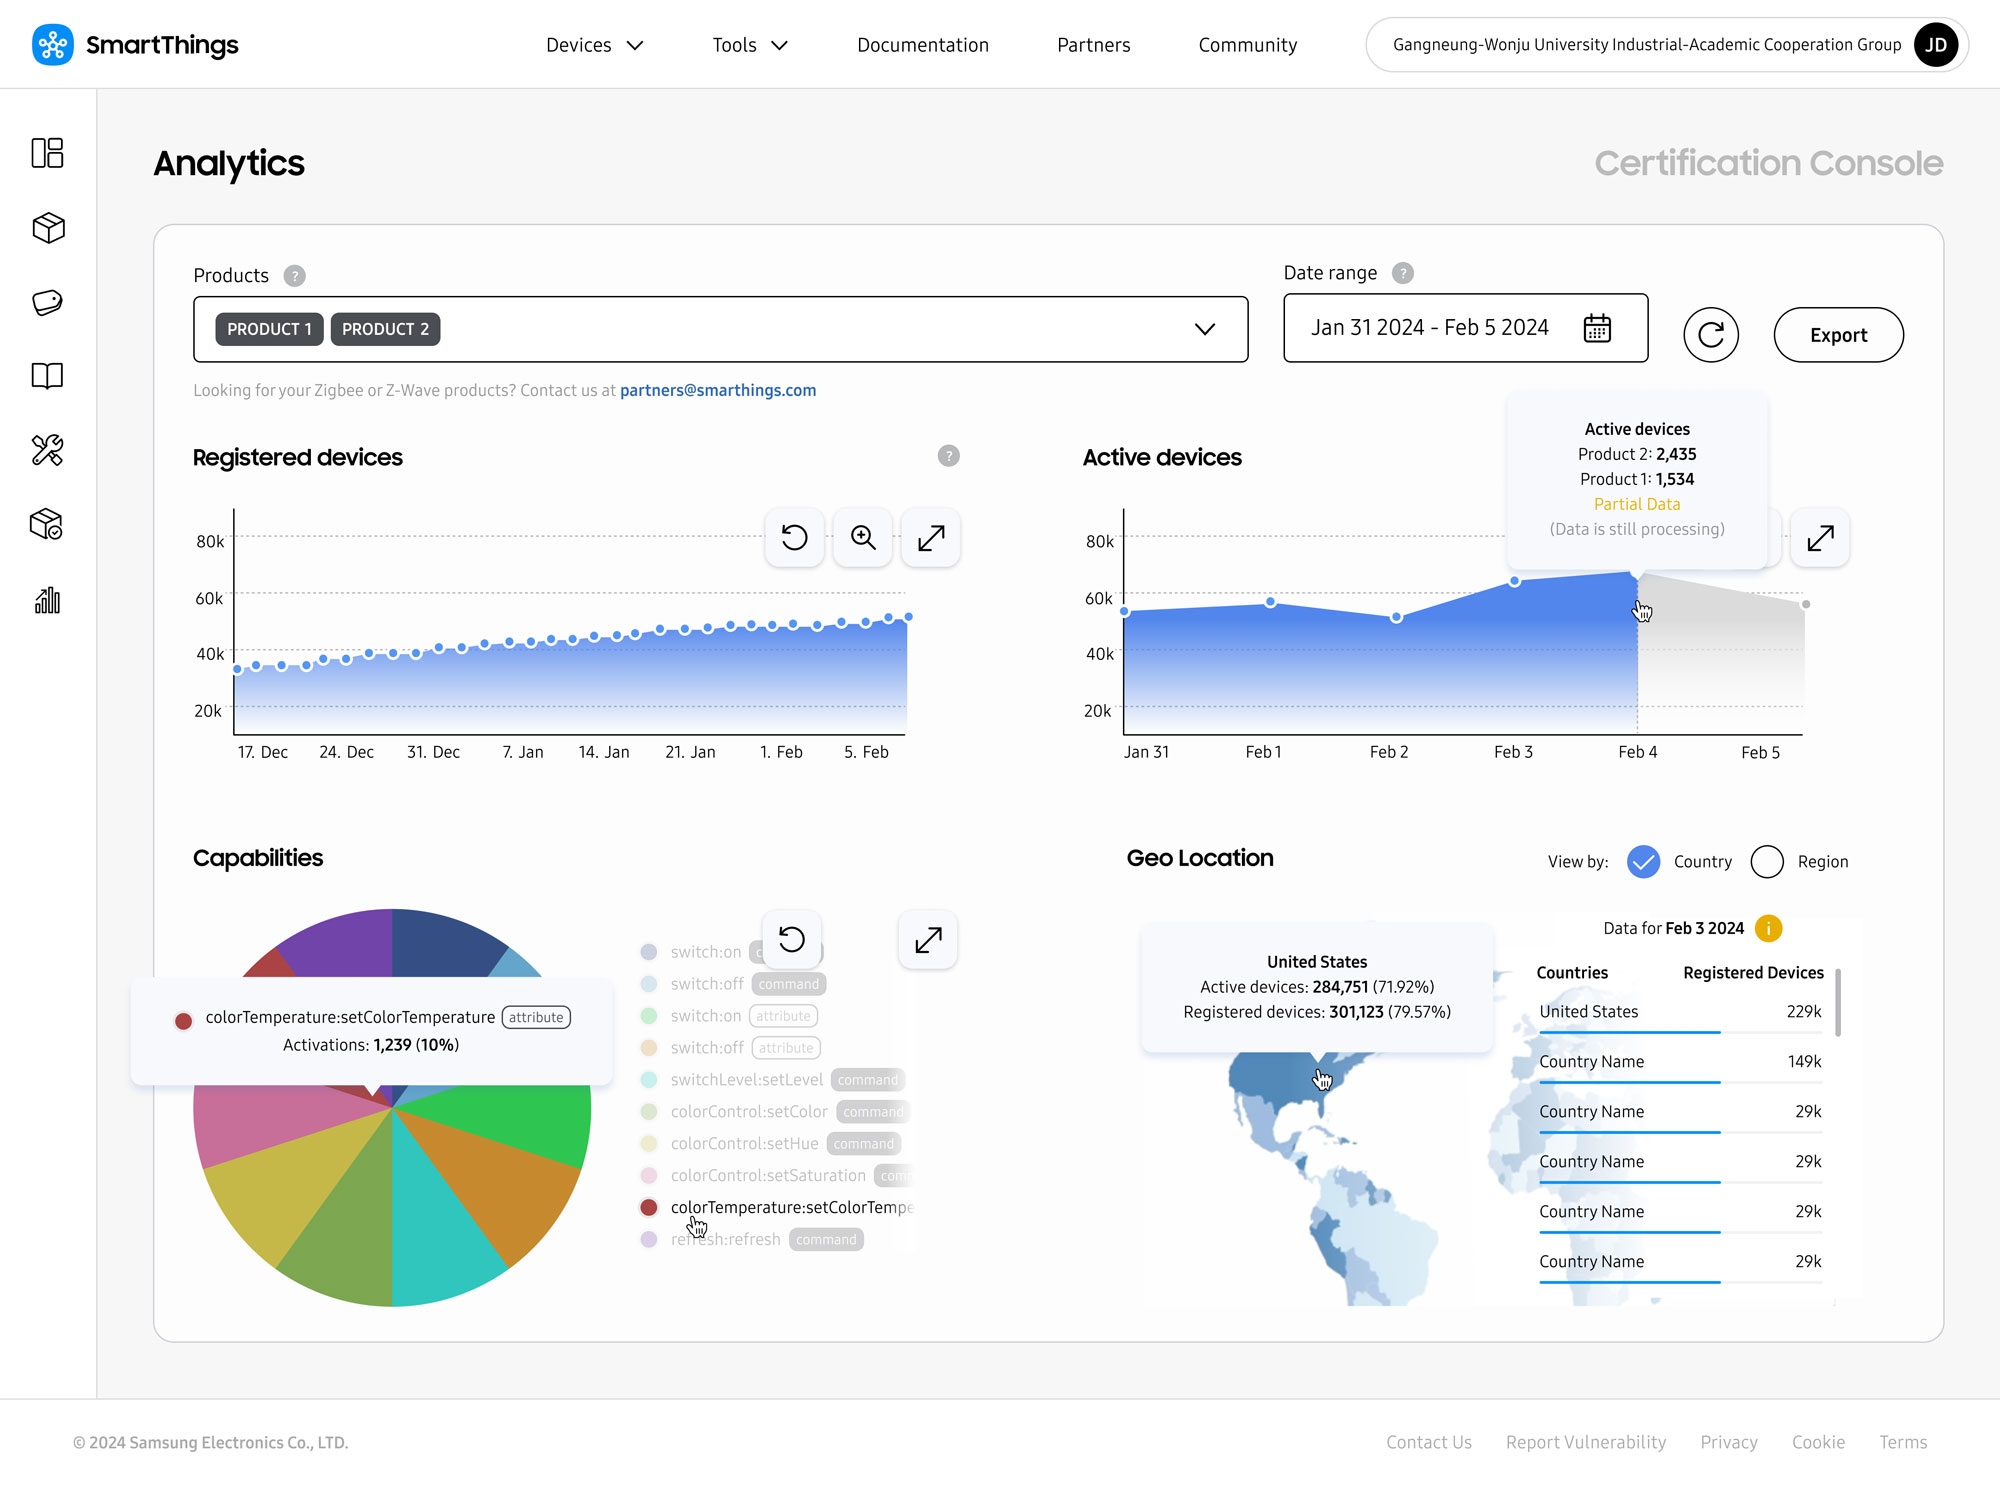Remove the PRODUCT 1 tag chip
The image size is (2000, 1487).
pyautogui.click(x=269, y=329)
